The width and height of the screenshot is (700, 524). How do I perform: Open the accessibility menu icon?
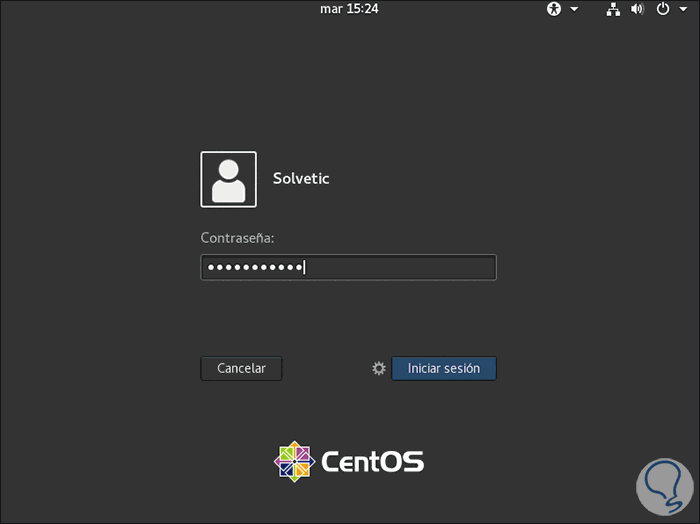pos(555,9)
